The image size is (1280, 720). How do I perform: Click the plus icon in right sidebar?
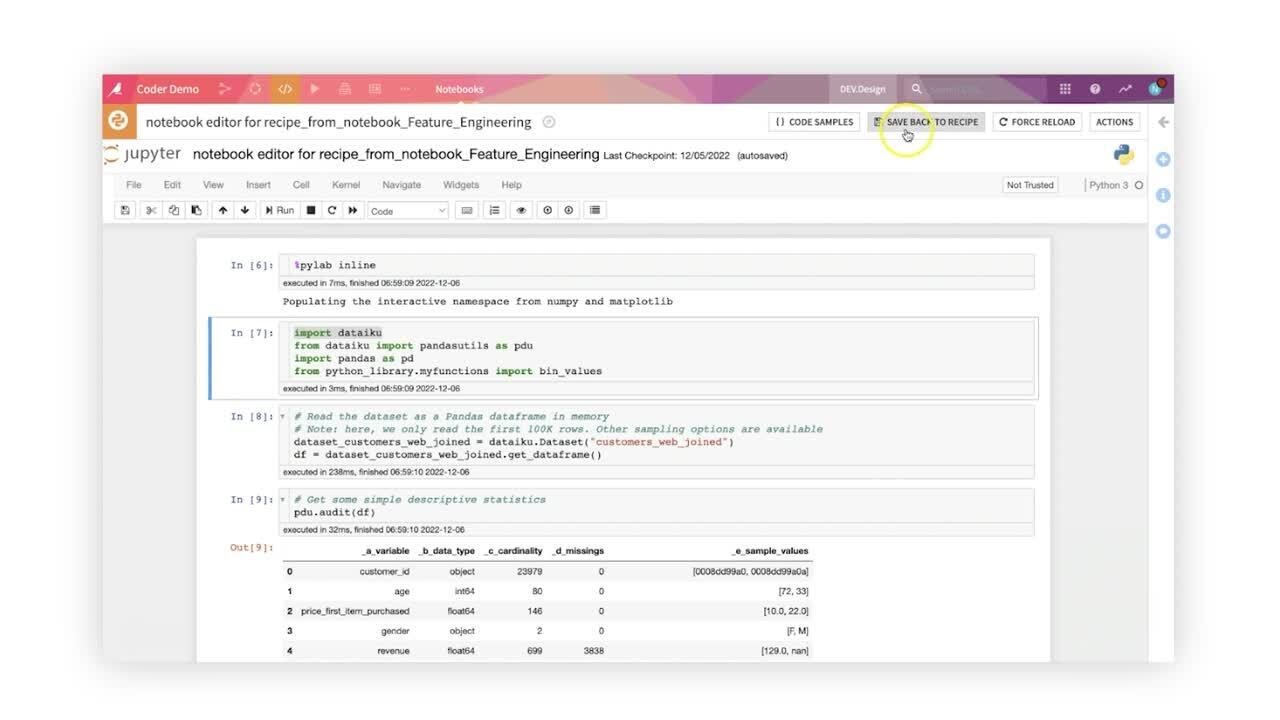(x=1163, y=159)
